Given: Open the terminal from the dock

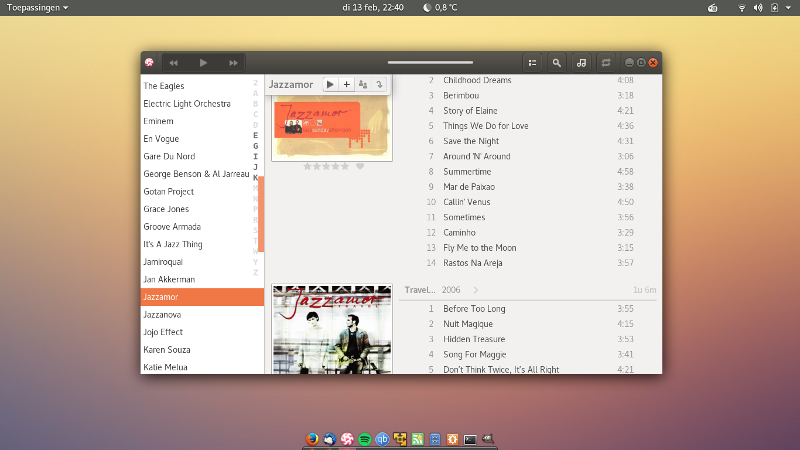Looking at the screenshot, I should coord(470,439).
